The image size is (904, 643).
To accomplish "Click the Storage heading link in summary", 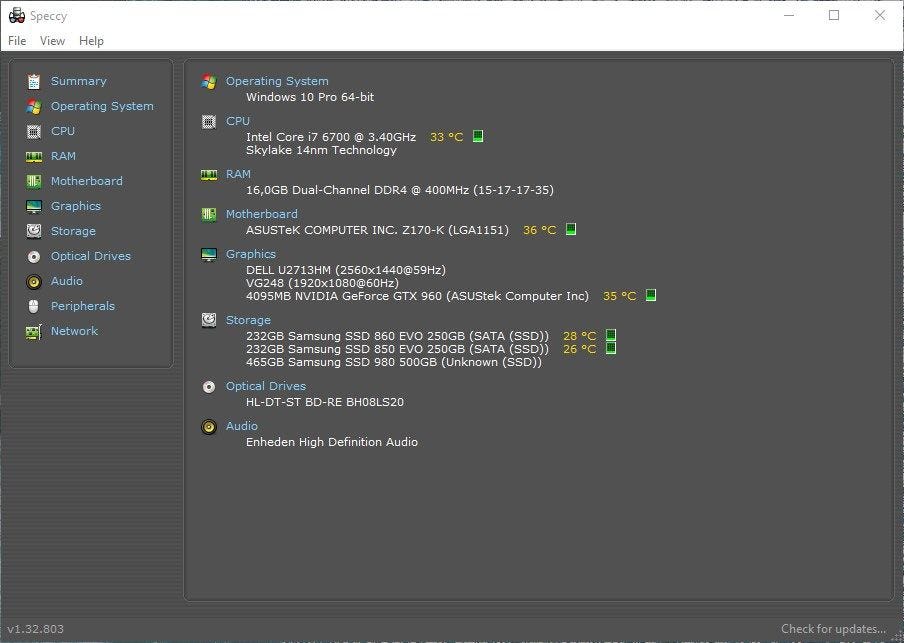I will click(x=248, y=320).
